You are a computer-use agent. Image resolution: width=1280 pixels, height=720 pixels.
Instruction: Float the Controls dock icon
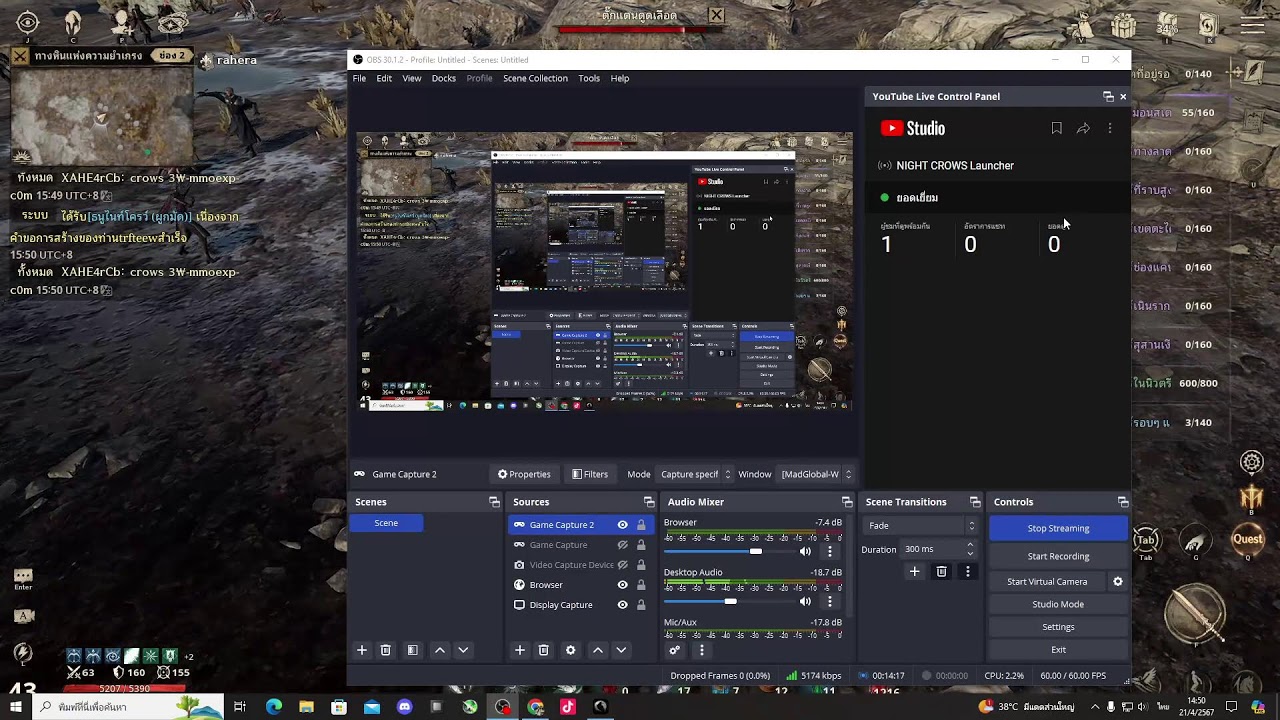[1123, 502]
